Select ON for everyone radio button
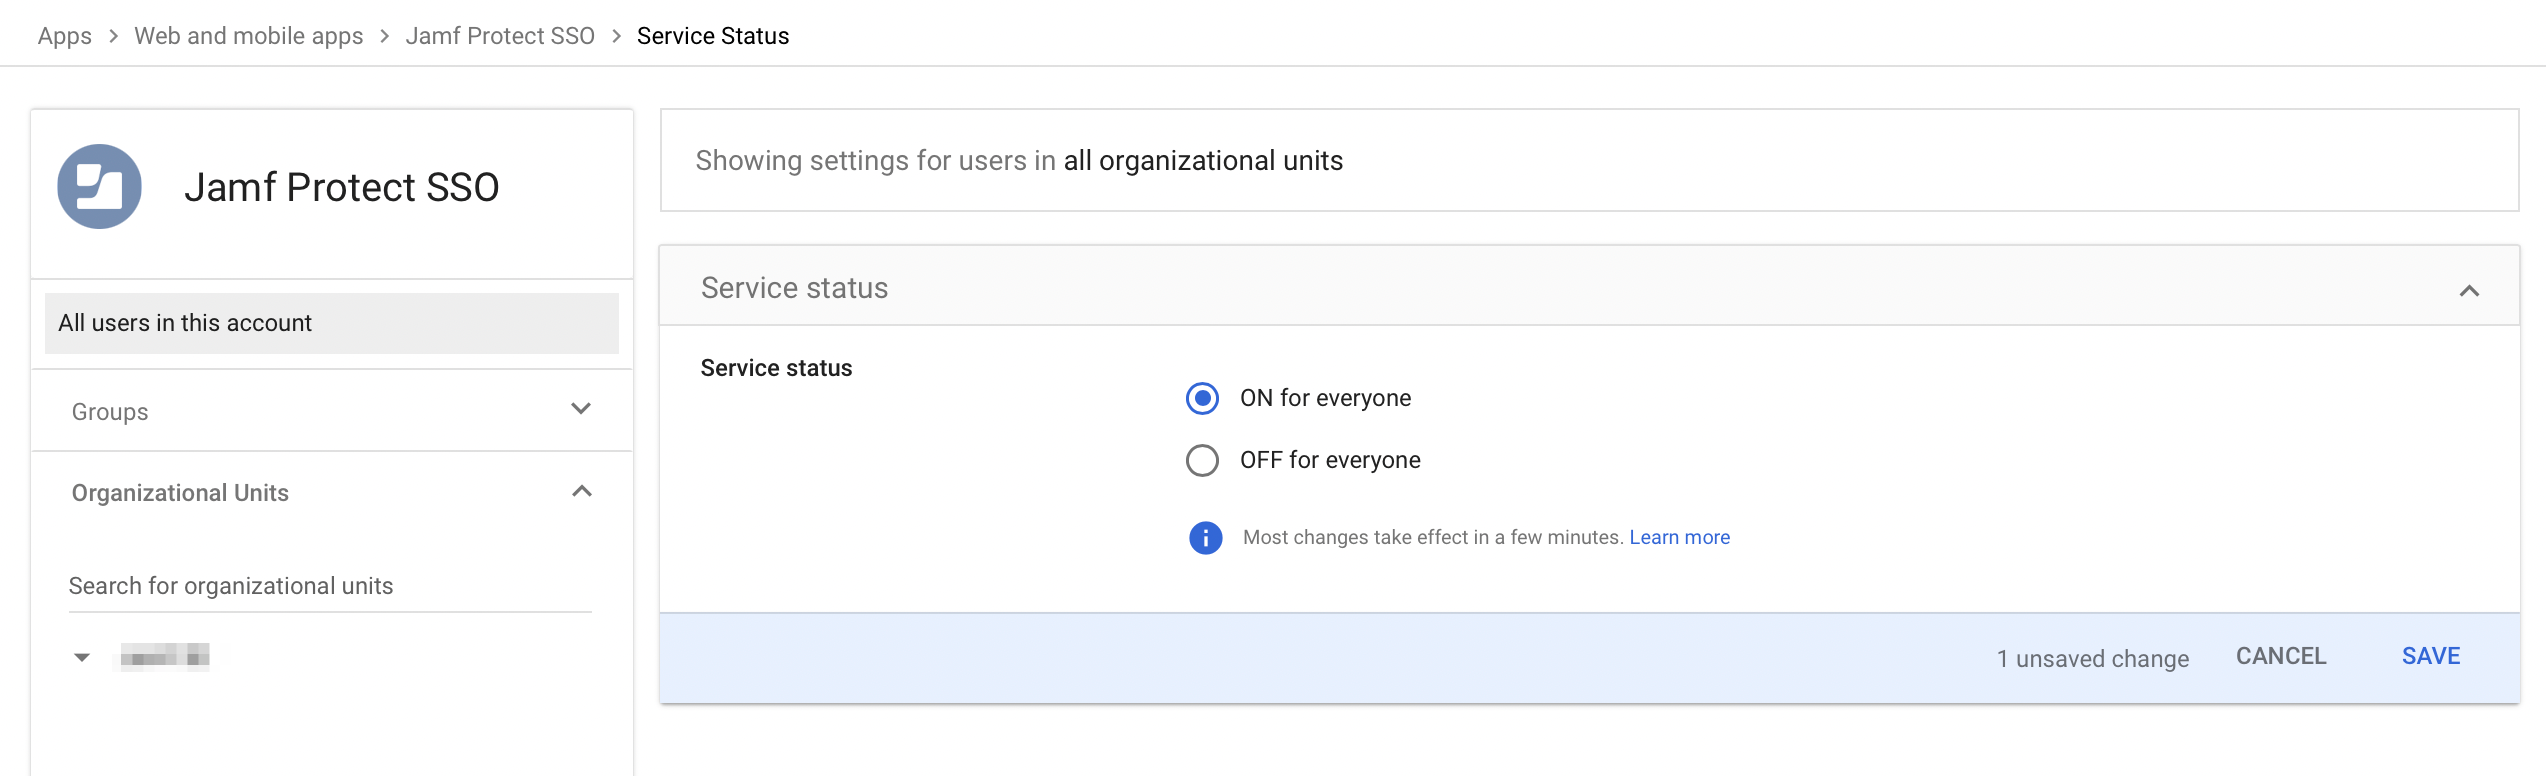The image size is (2546, 776). (x=1202, y=398)
